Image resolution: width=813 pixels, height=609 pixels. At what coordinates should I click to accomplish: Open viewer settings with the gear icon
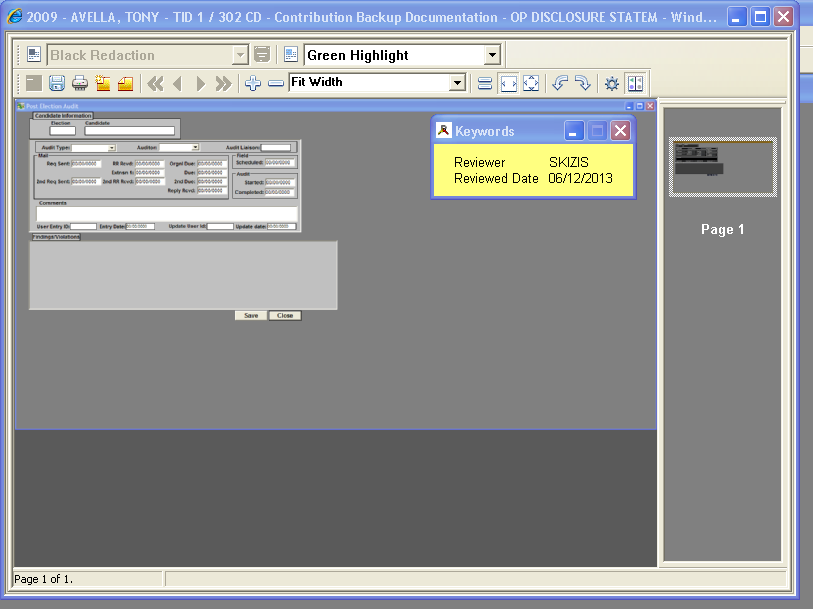pyautogui.click(x=612, y=83)
